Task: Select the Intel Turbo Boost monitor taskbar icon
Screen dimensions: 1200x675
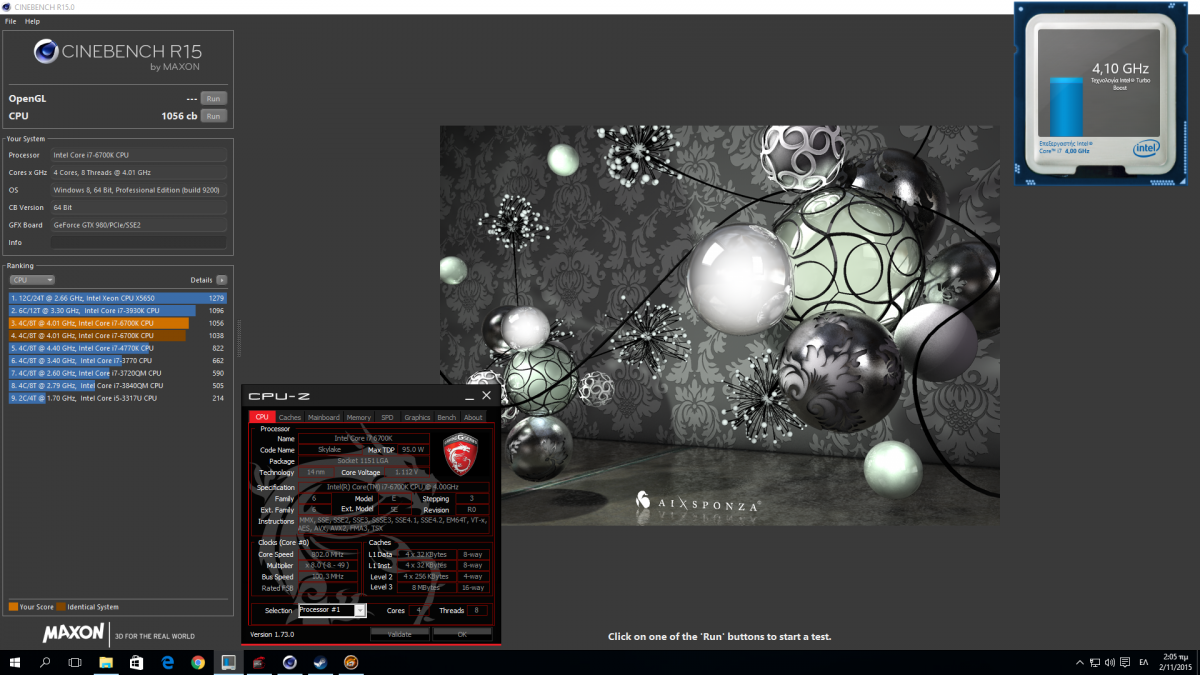Action: pos(228,662)
